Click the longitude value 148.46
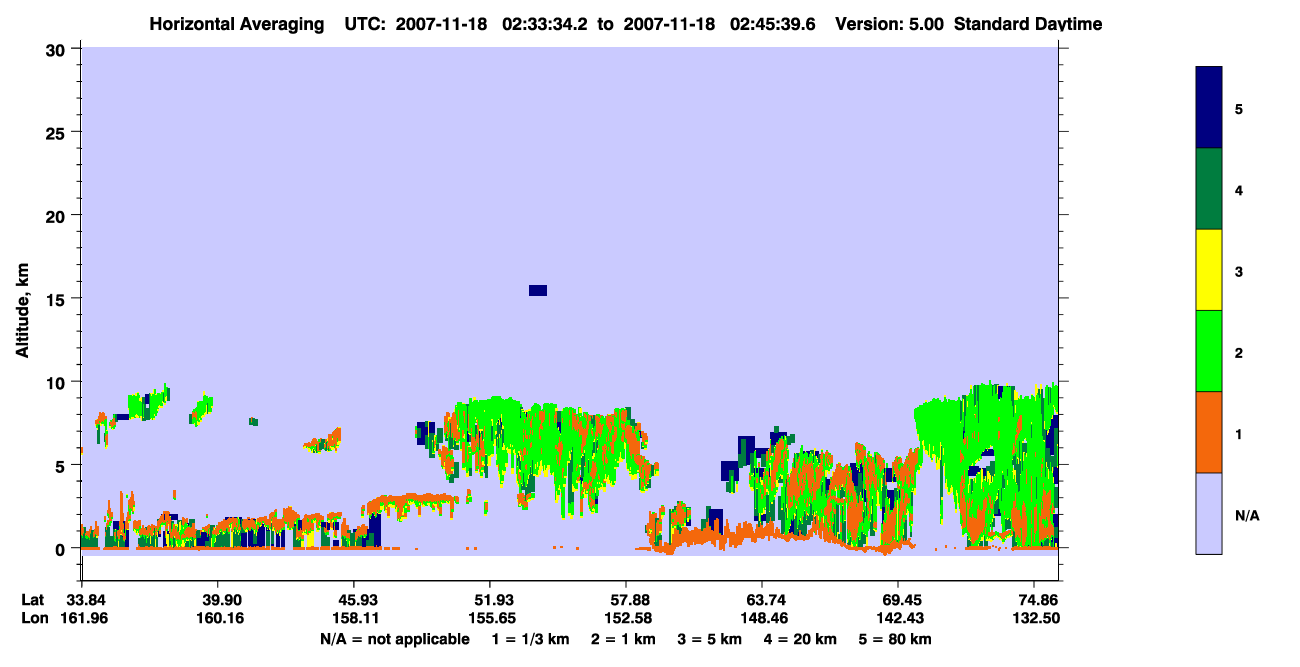1300x667 pixels. point(762,618)
